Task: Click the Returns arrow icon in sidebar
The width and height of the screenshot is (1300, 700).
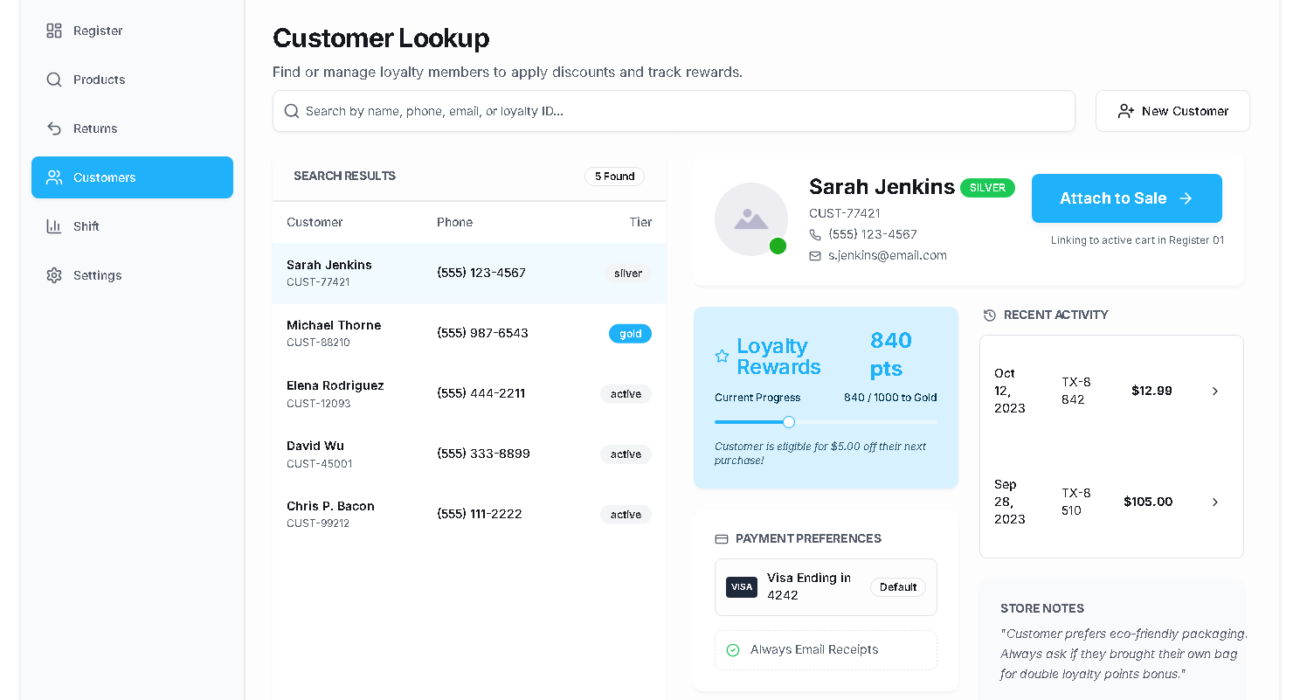Action: tap(54, 129)
